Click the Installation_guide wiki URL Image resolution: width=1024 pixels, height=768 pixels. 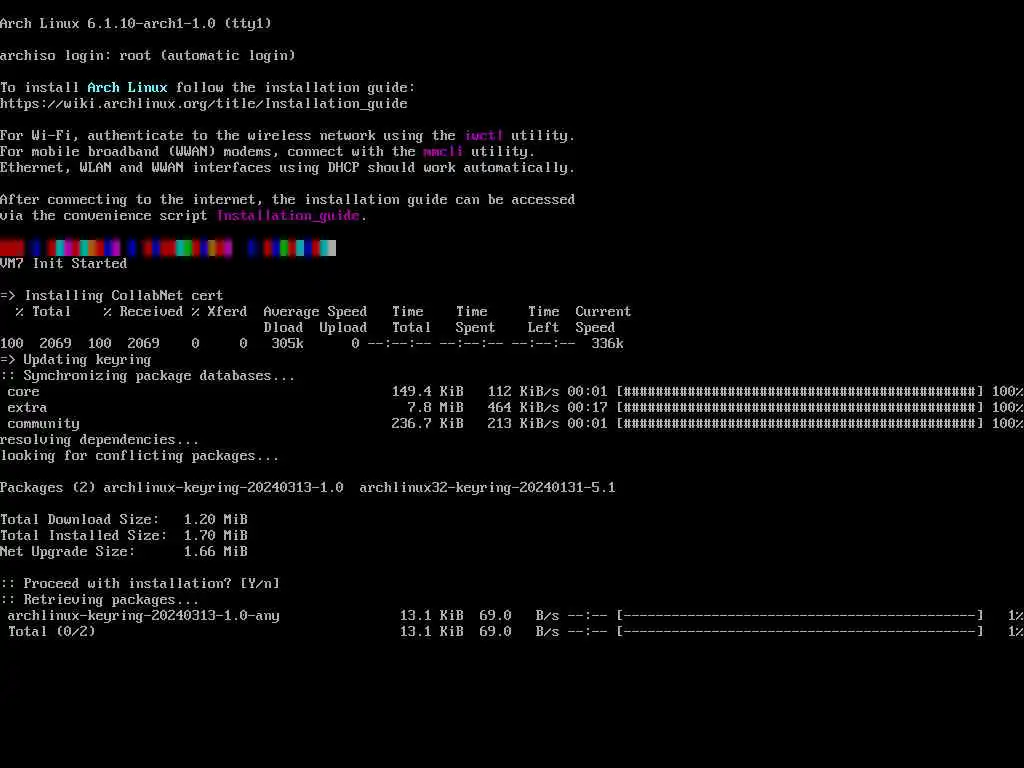pyautogui.click(x=204, y=104)
